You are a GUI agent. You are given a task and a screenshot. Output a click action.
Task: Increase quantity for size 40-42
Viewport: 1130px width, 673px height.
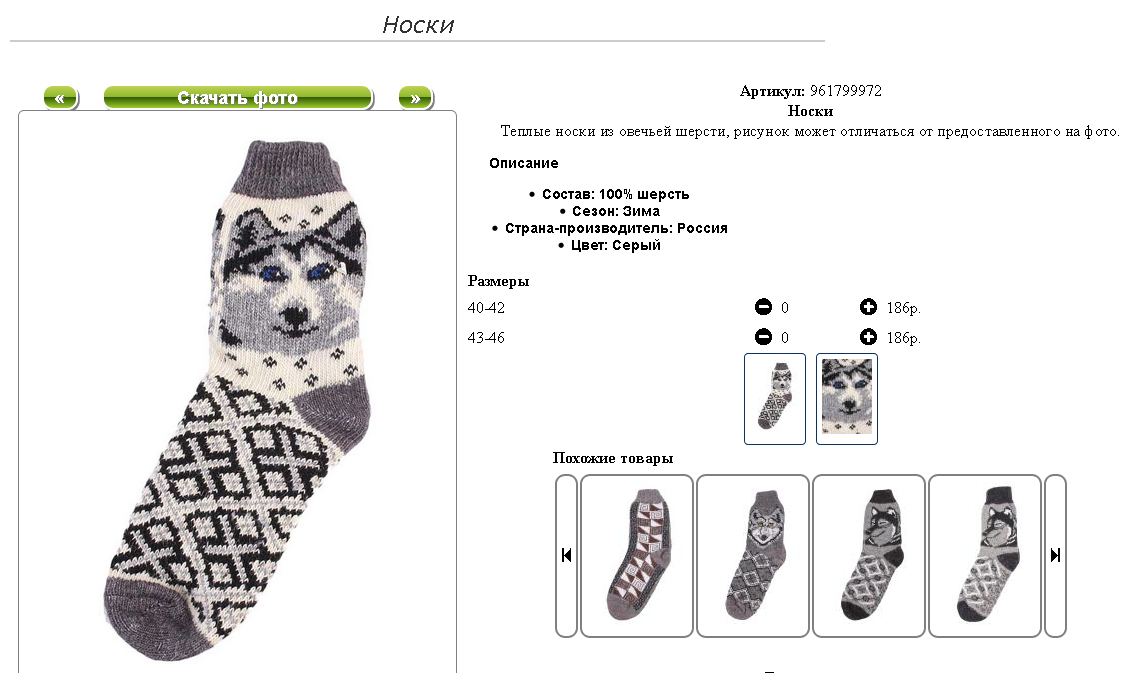click(x=868, y=307)
